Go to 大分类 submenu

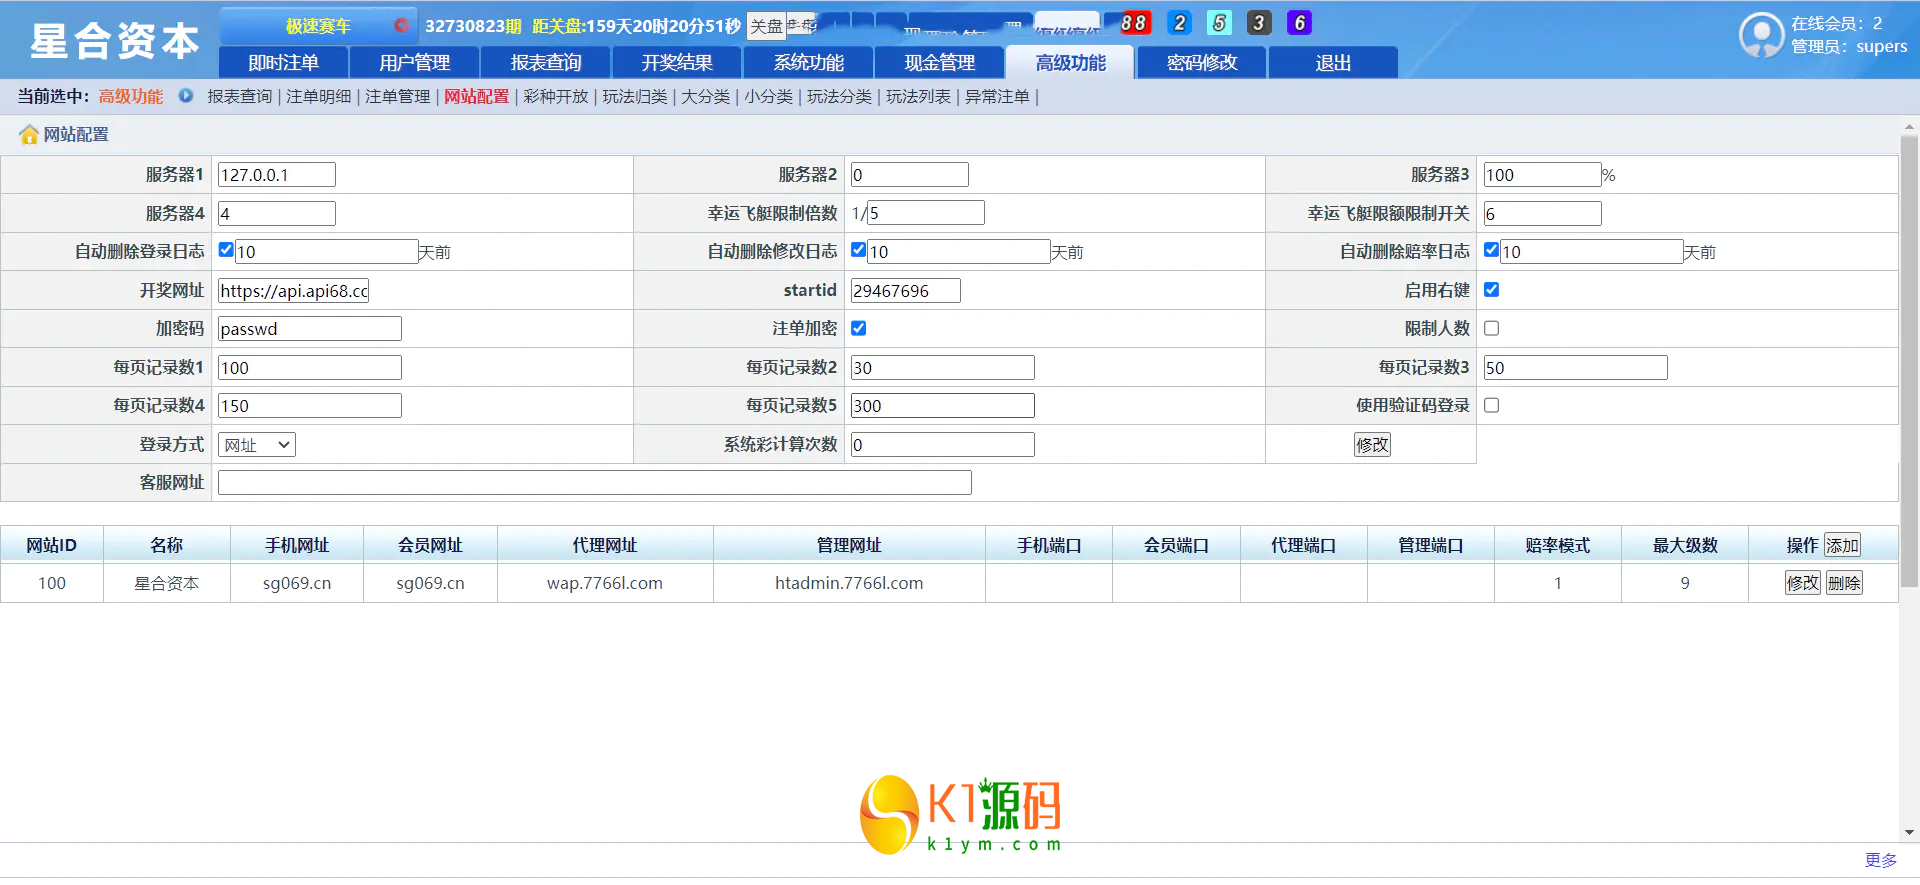click(x=706, y=97)
